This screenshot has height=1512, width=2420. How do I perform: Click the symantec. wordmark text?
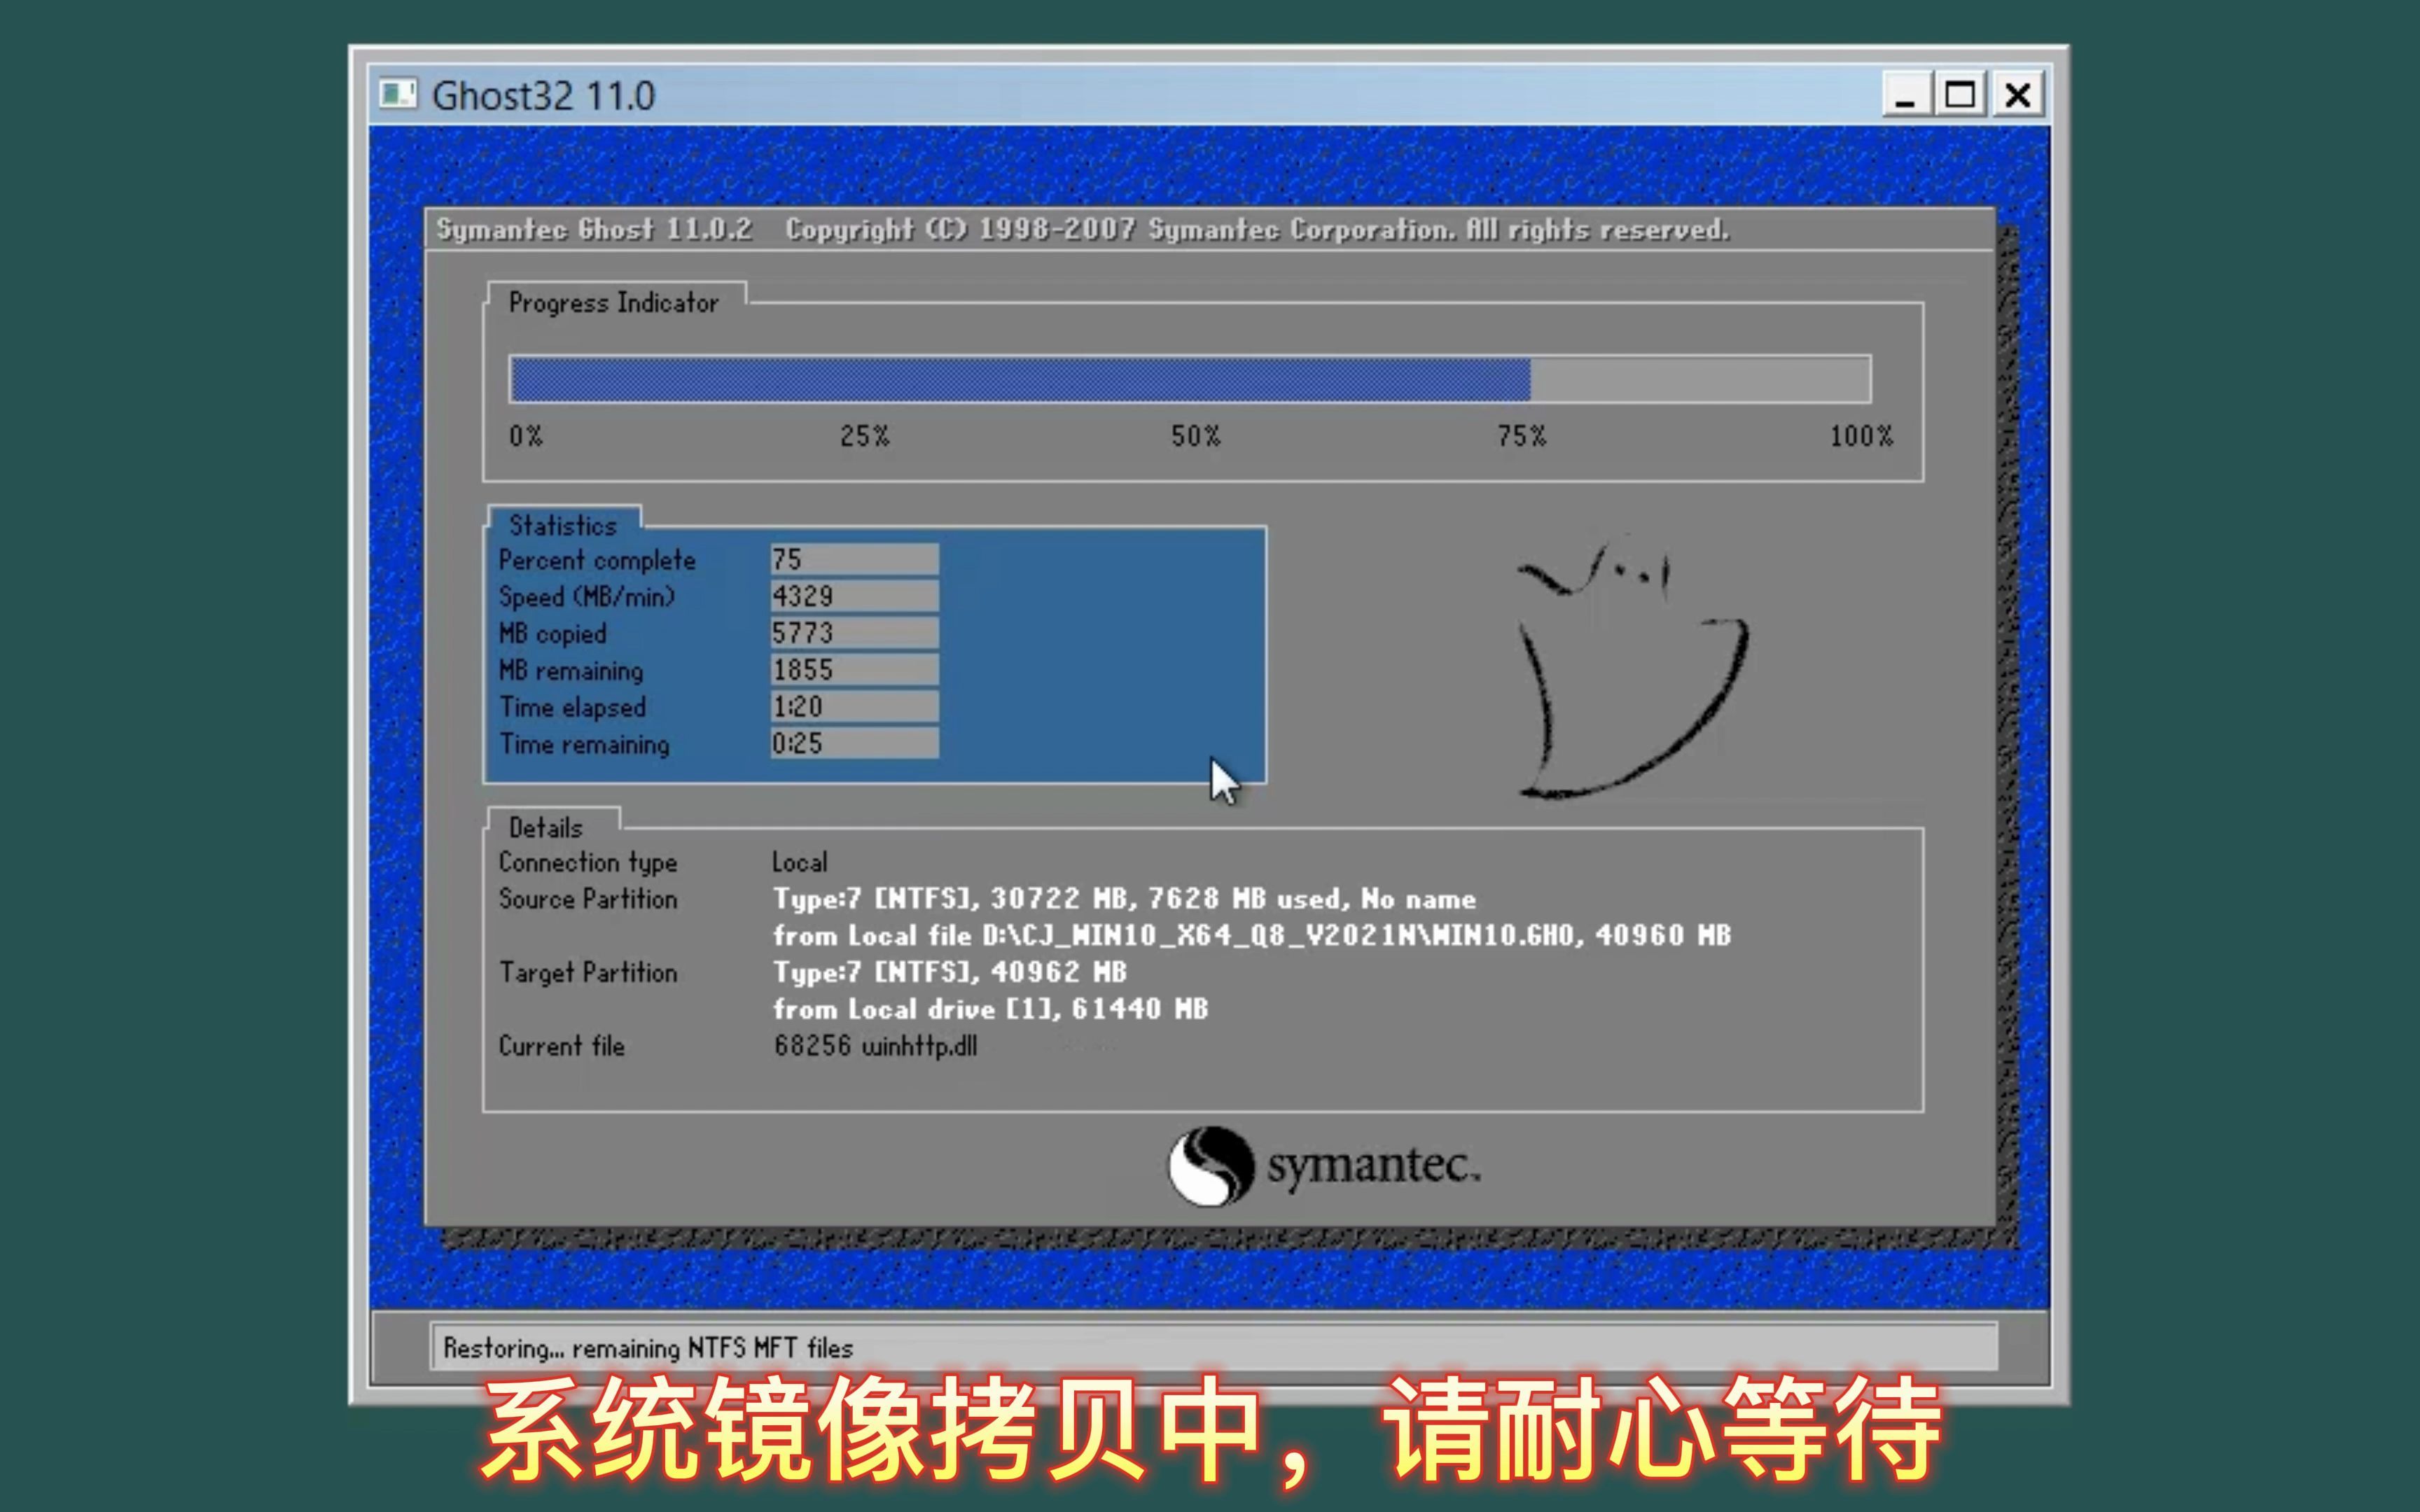coord(1373,1167)
